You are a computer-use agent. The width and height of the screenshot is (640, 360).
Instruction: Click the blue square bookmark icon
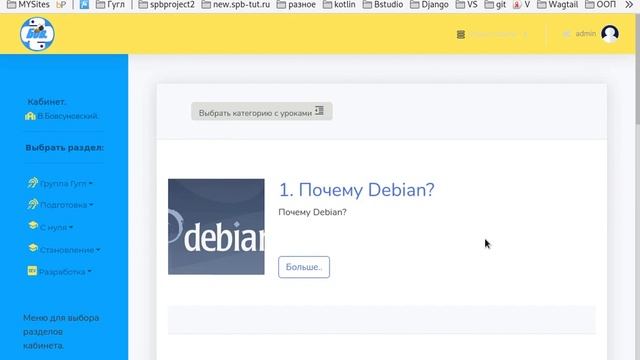pyautogui.click(x=84, y=5)
